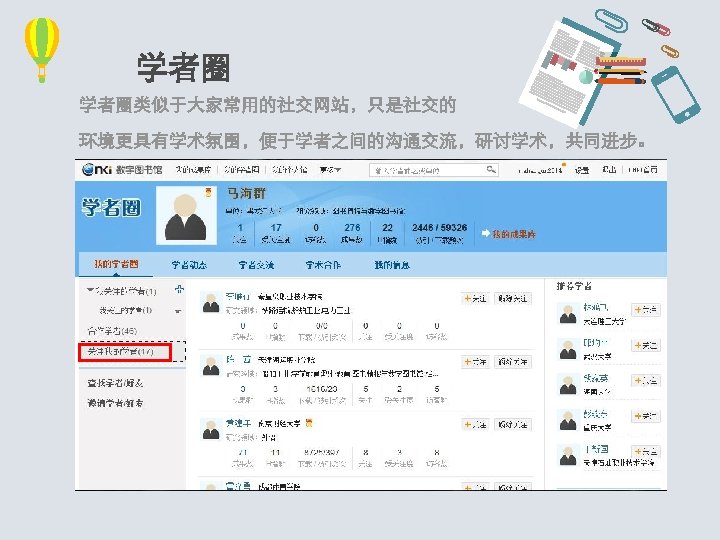Click +关注 for the third listed scholar
Screen dimensions: 720x540
[x=475, y=425]
